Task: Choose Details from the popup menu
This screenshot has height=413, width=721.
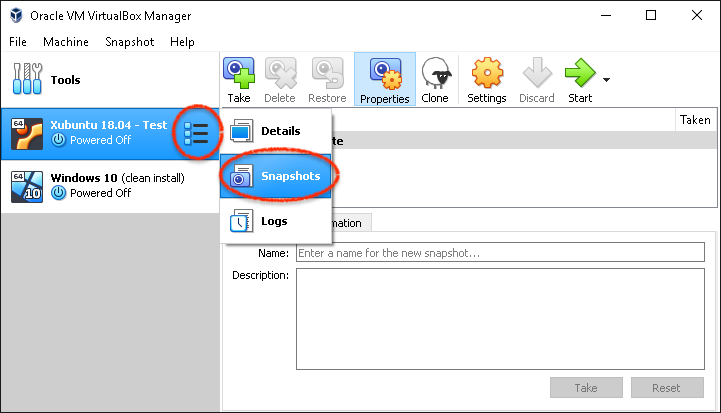Action: pos(275,131)
